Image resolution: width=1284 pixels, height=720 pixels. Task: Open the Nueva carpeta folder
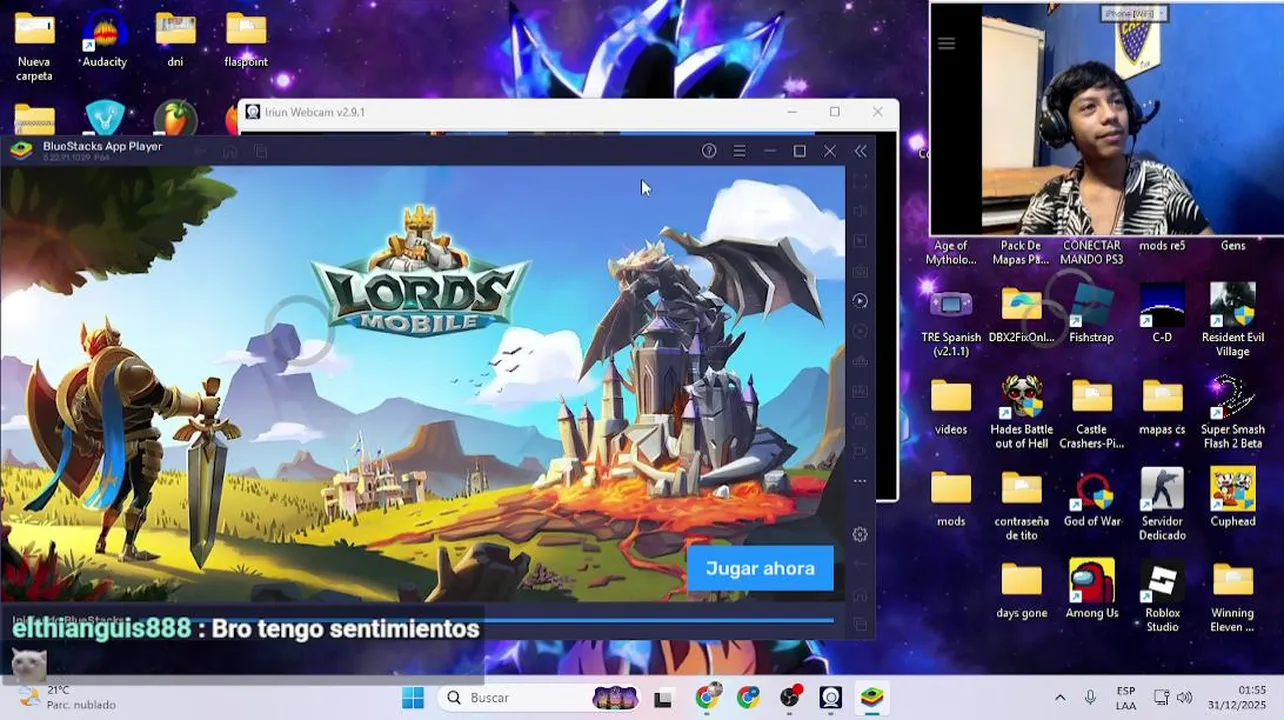coord(34,46)
